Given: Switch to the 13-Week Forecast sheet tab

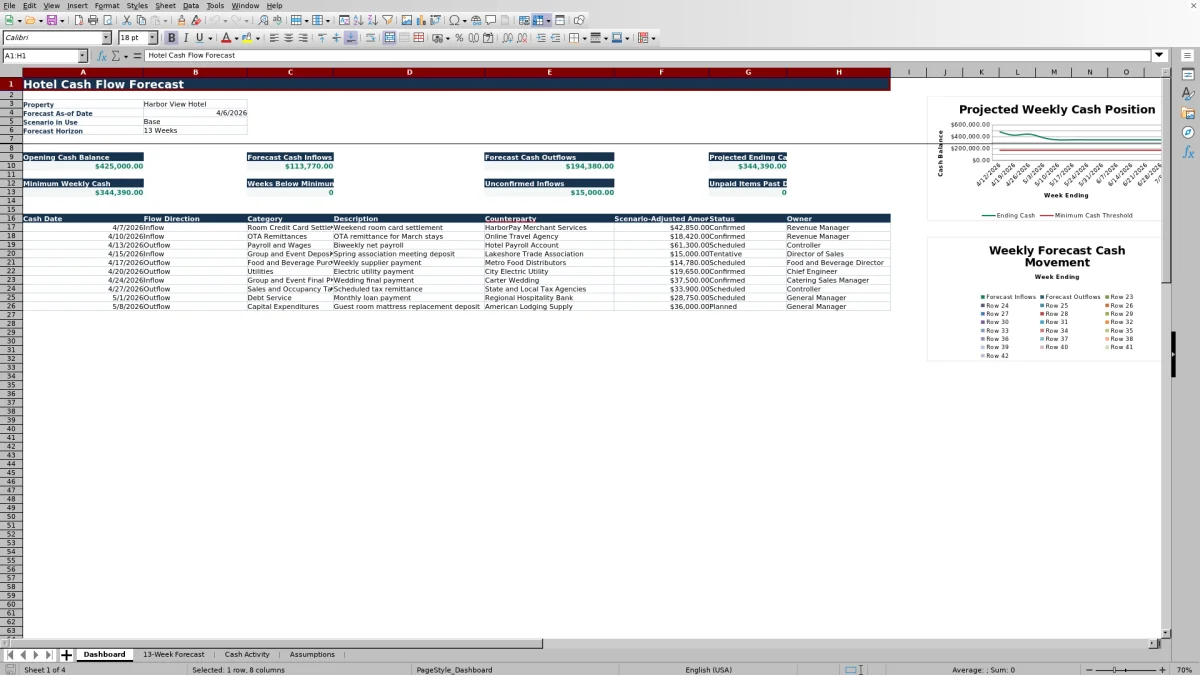Looking at the screenshot, I should click(173, 654).
